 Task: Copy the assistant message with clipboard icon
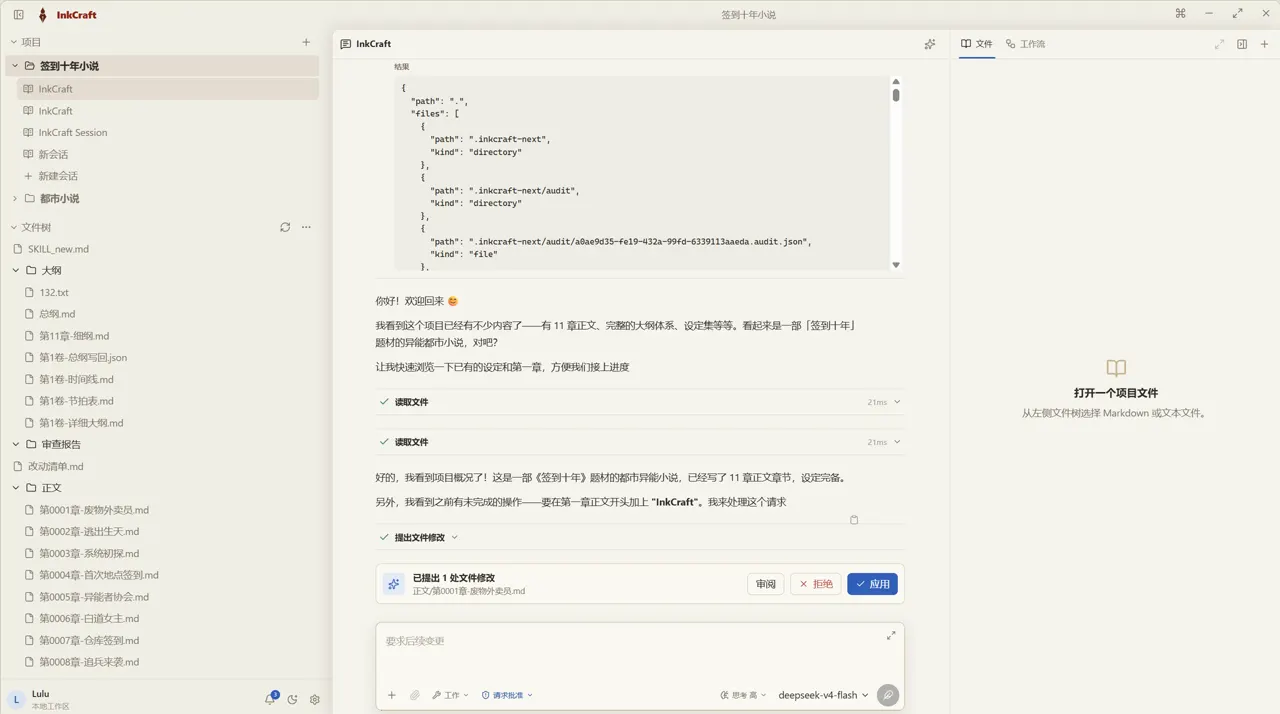pos(854,520)
